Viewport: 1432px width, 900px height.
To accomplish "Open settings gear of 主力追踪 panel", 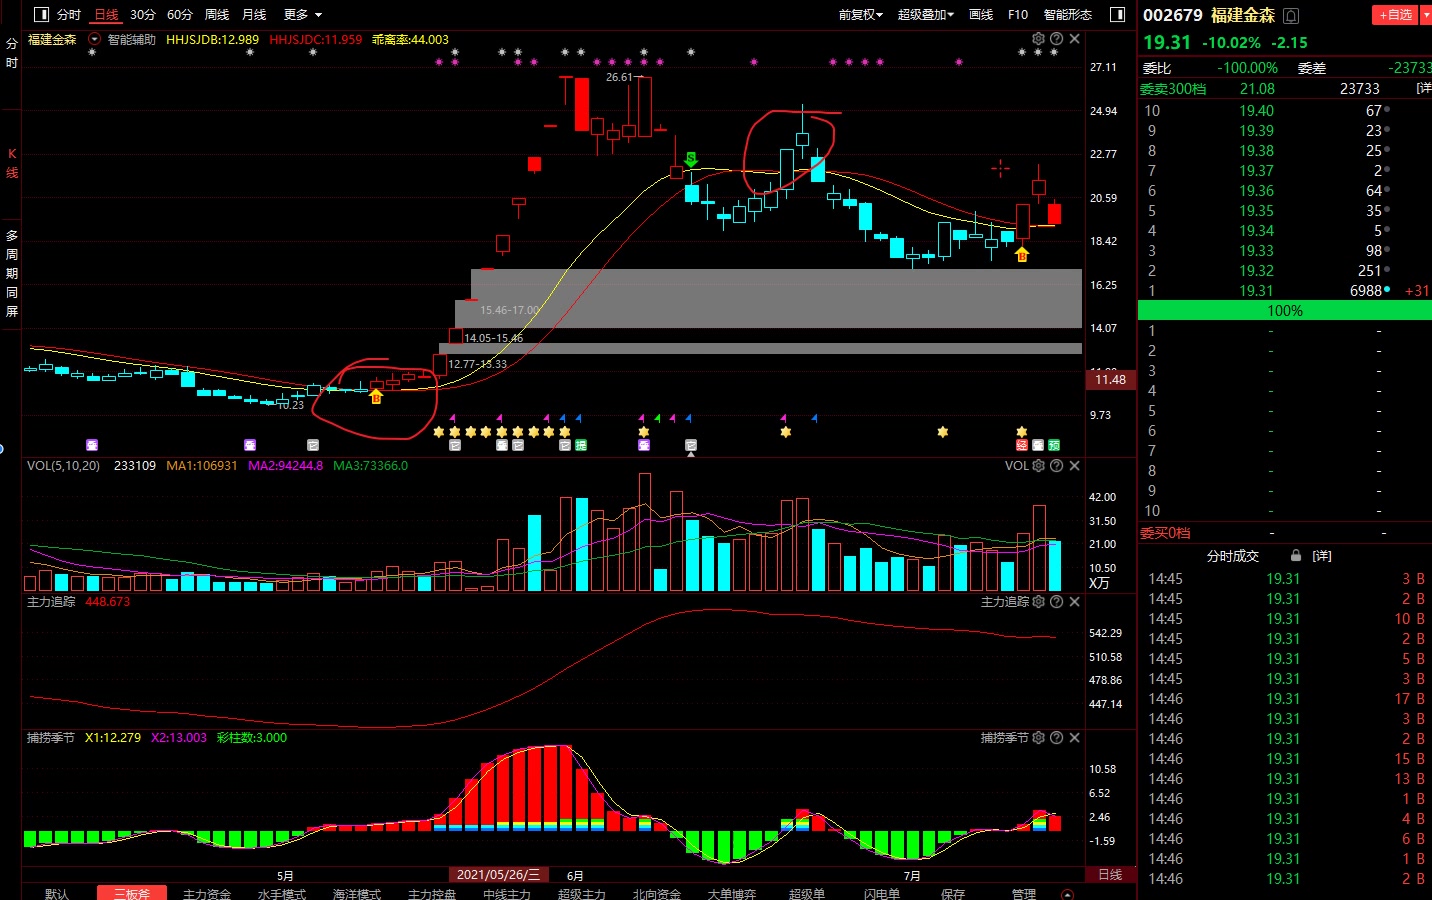I will (x=1038, y=602).
